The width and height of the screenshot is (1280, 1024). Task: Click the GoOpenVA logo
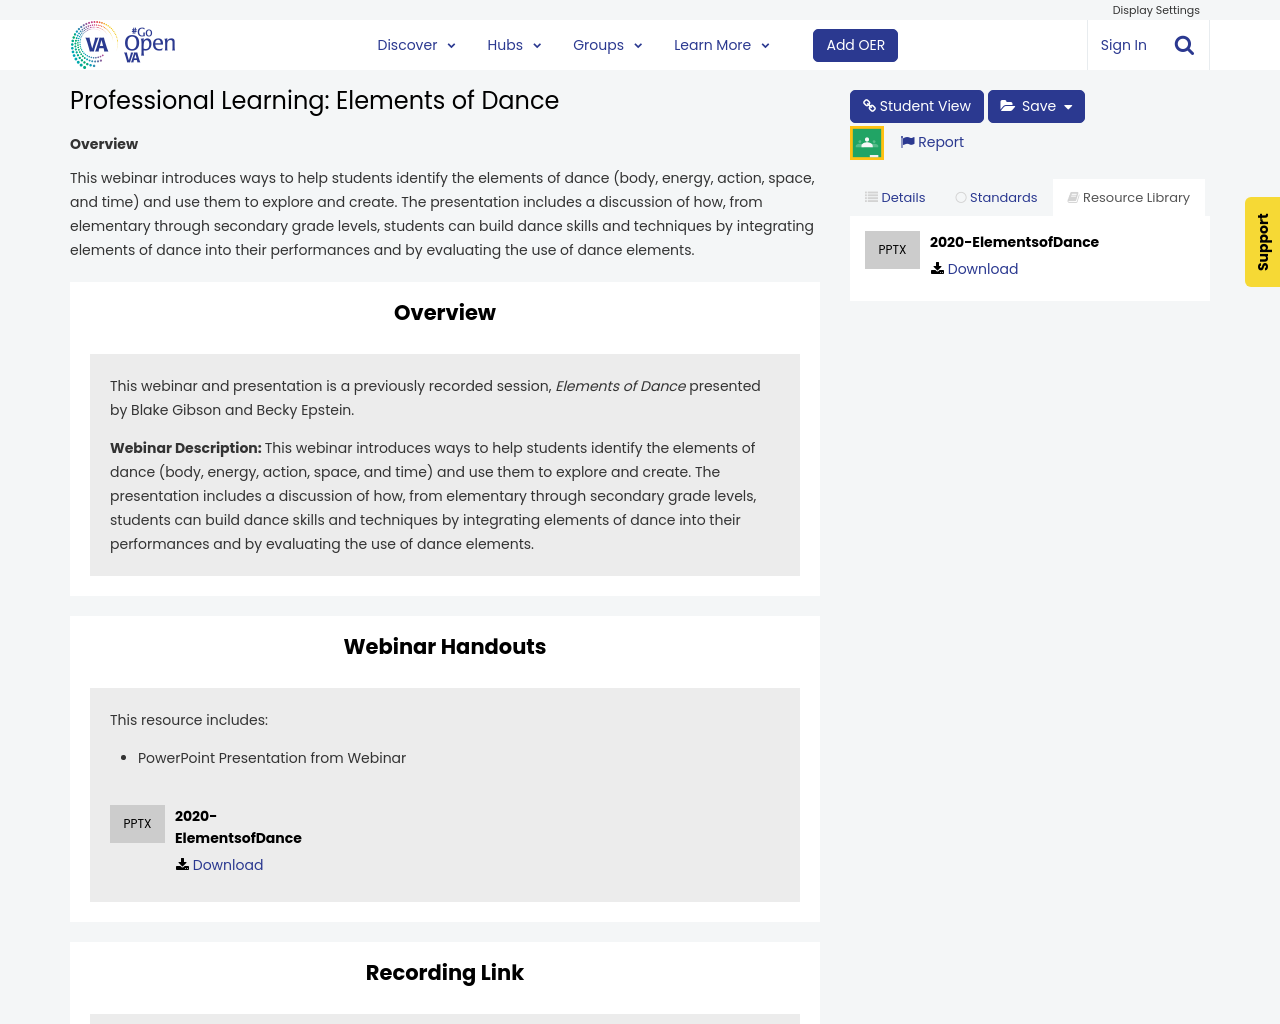122,44
